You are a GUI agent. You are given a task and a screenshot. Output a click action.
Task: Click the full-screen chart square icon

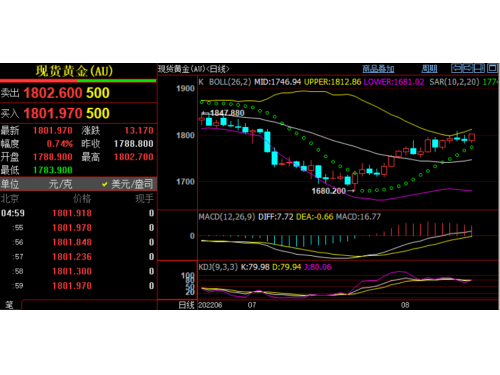click(x=492, y=68)
